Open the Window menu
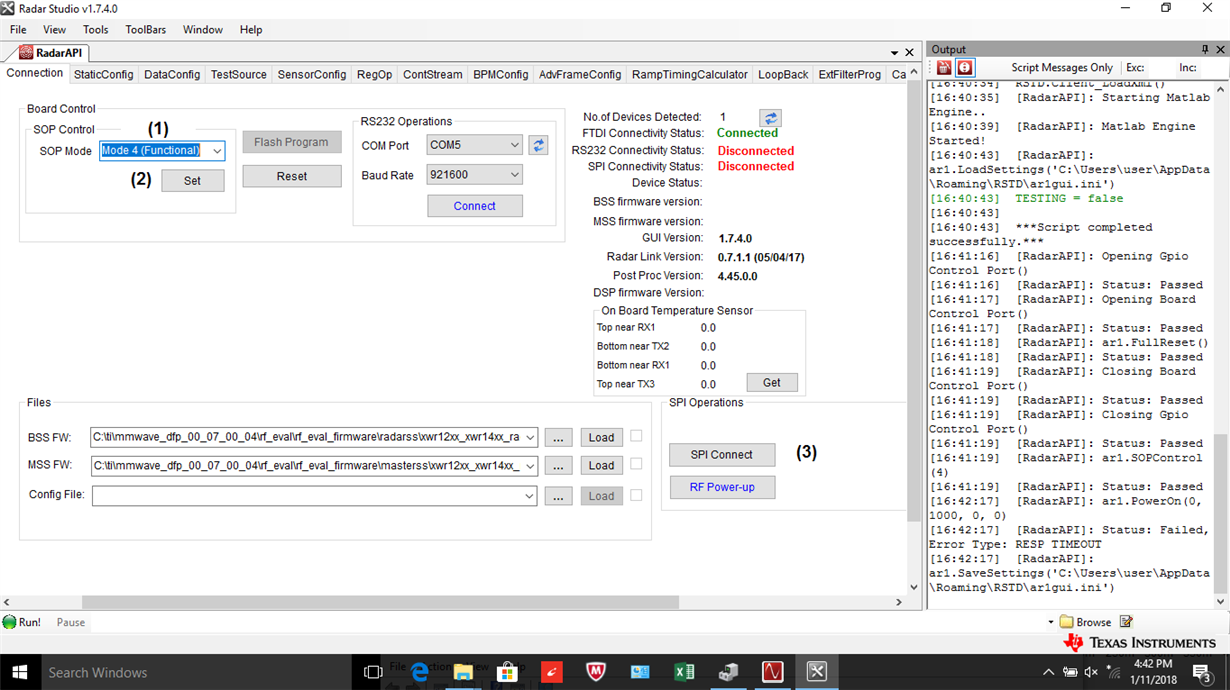The image size is (1230, 690). (203, 30)
